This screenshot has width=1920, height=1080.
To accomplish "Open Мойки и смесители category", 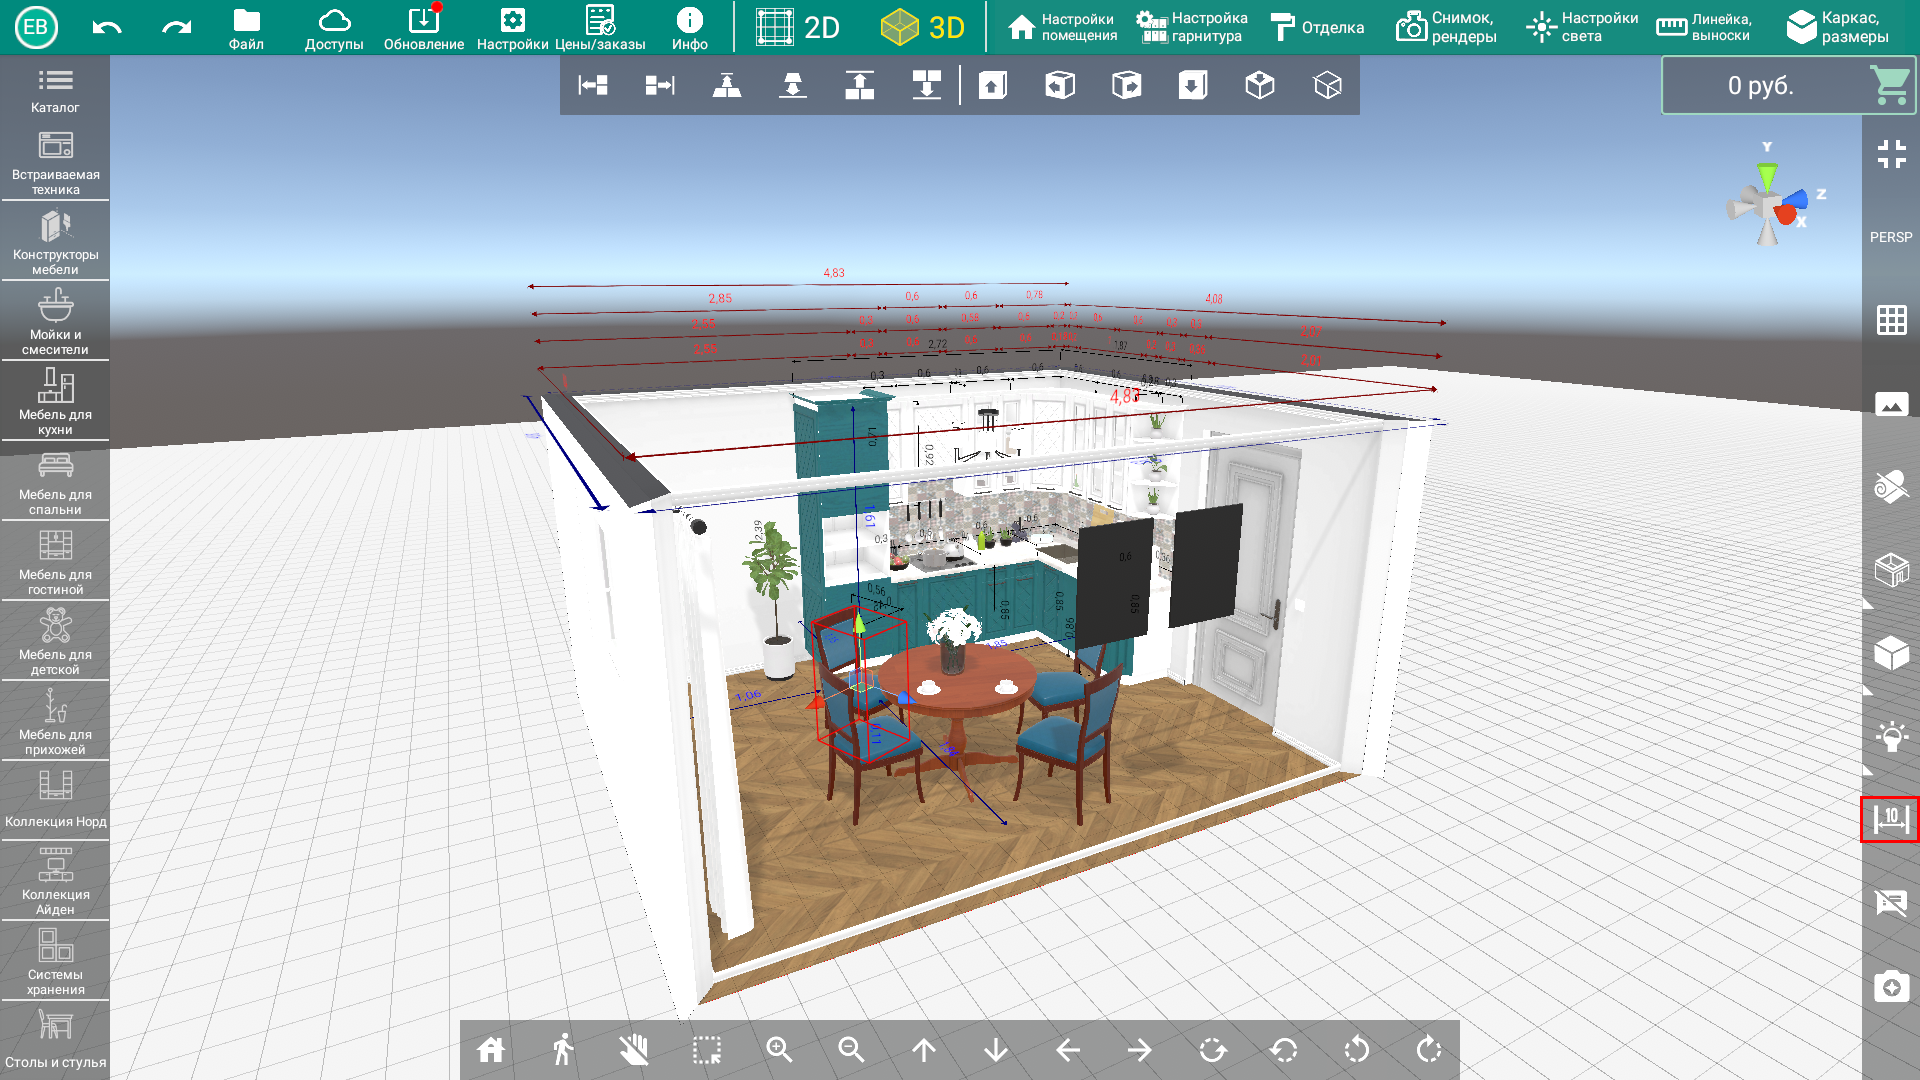I will point(55,322).
